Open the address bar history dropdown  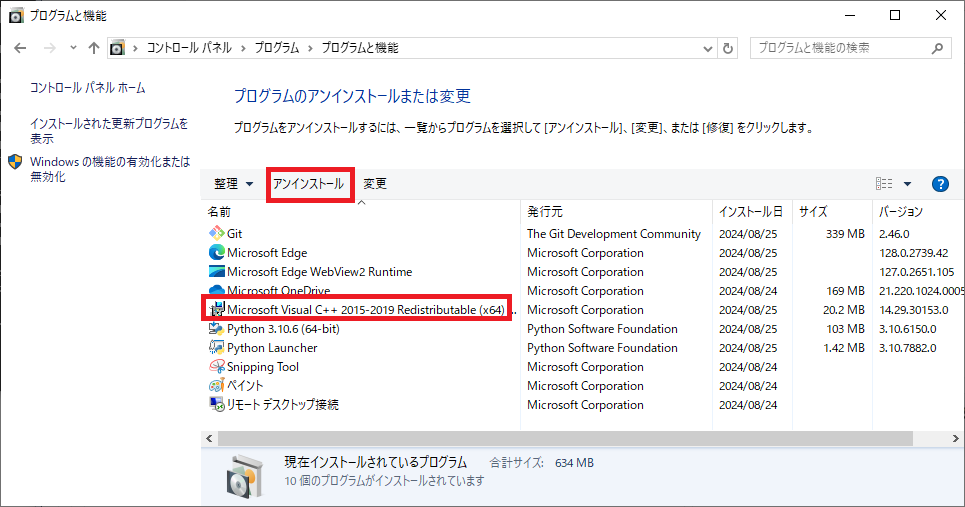click(707, 48)
